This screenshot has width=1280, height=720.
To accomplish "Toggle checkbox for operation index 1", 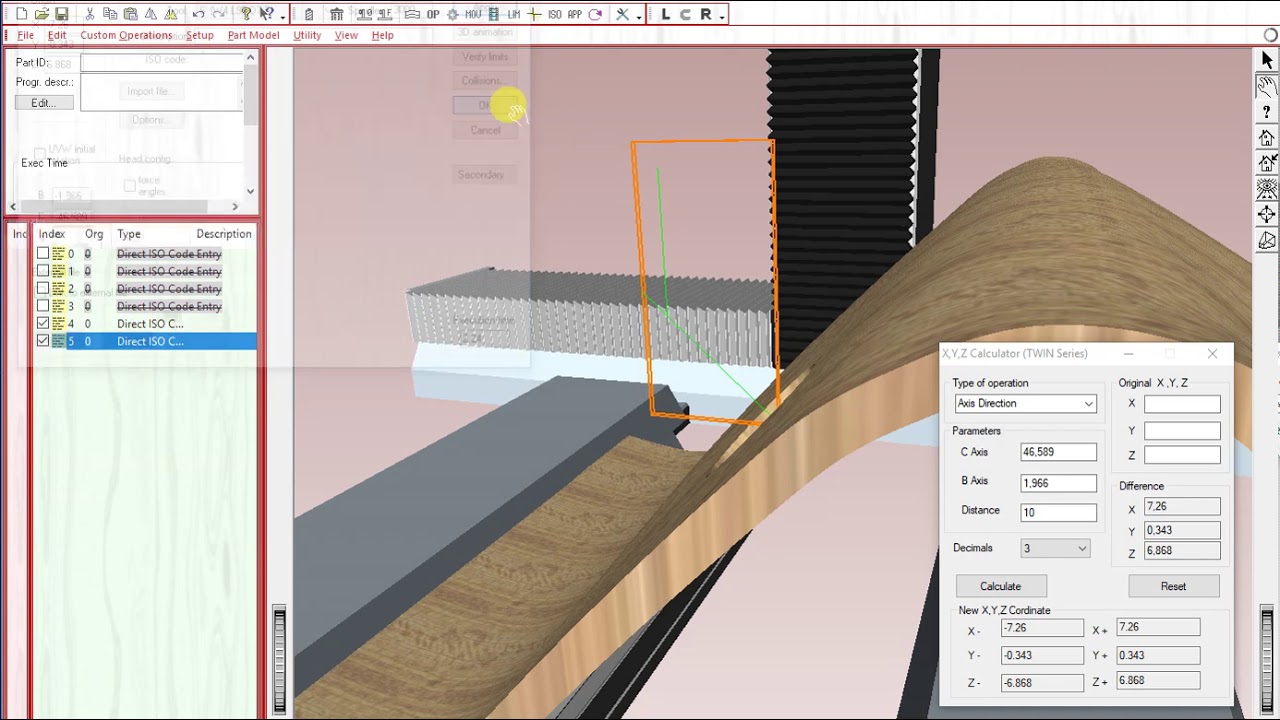I will click(43, 271).
